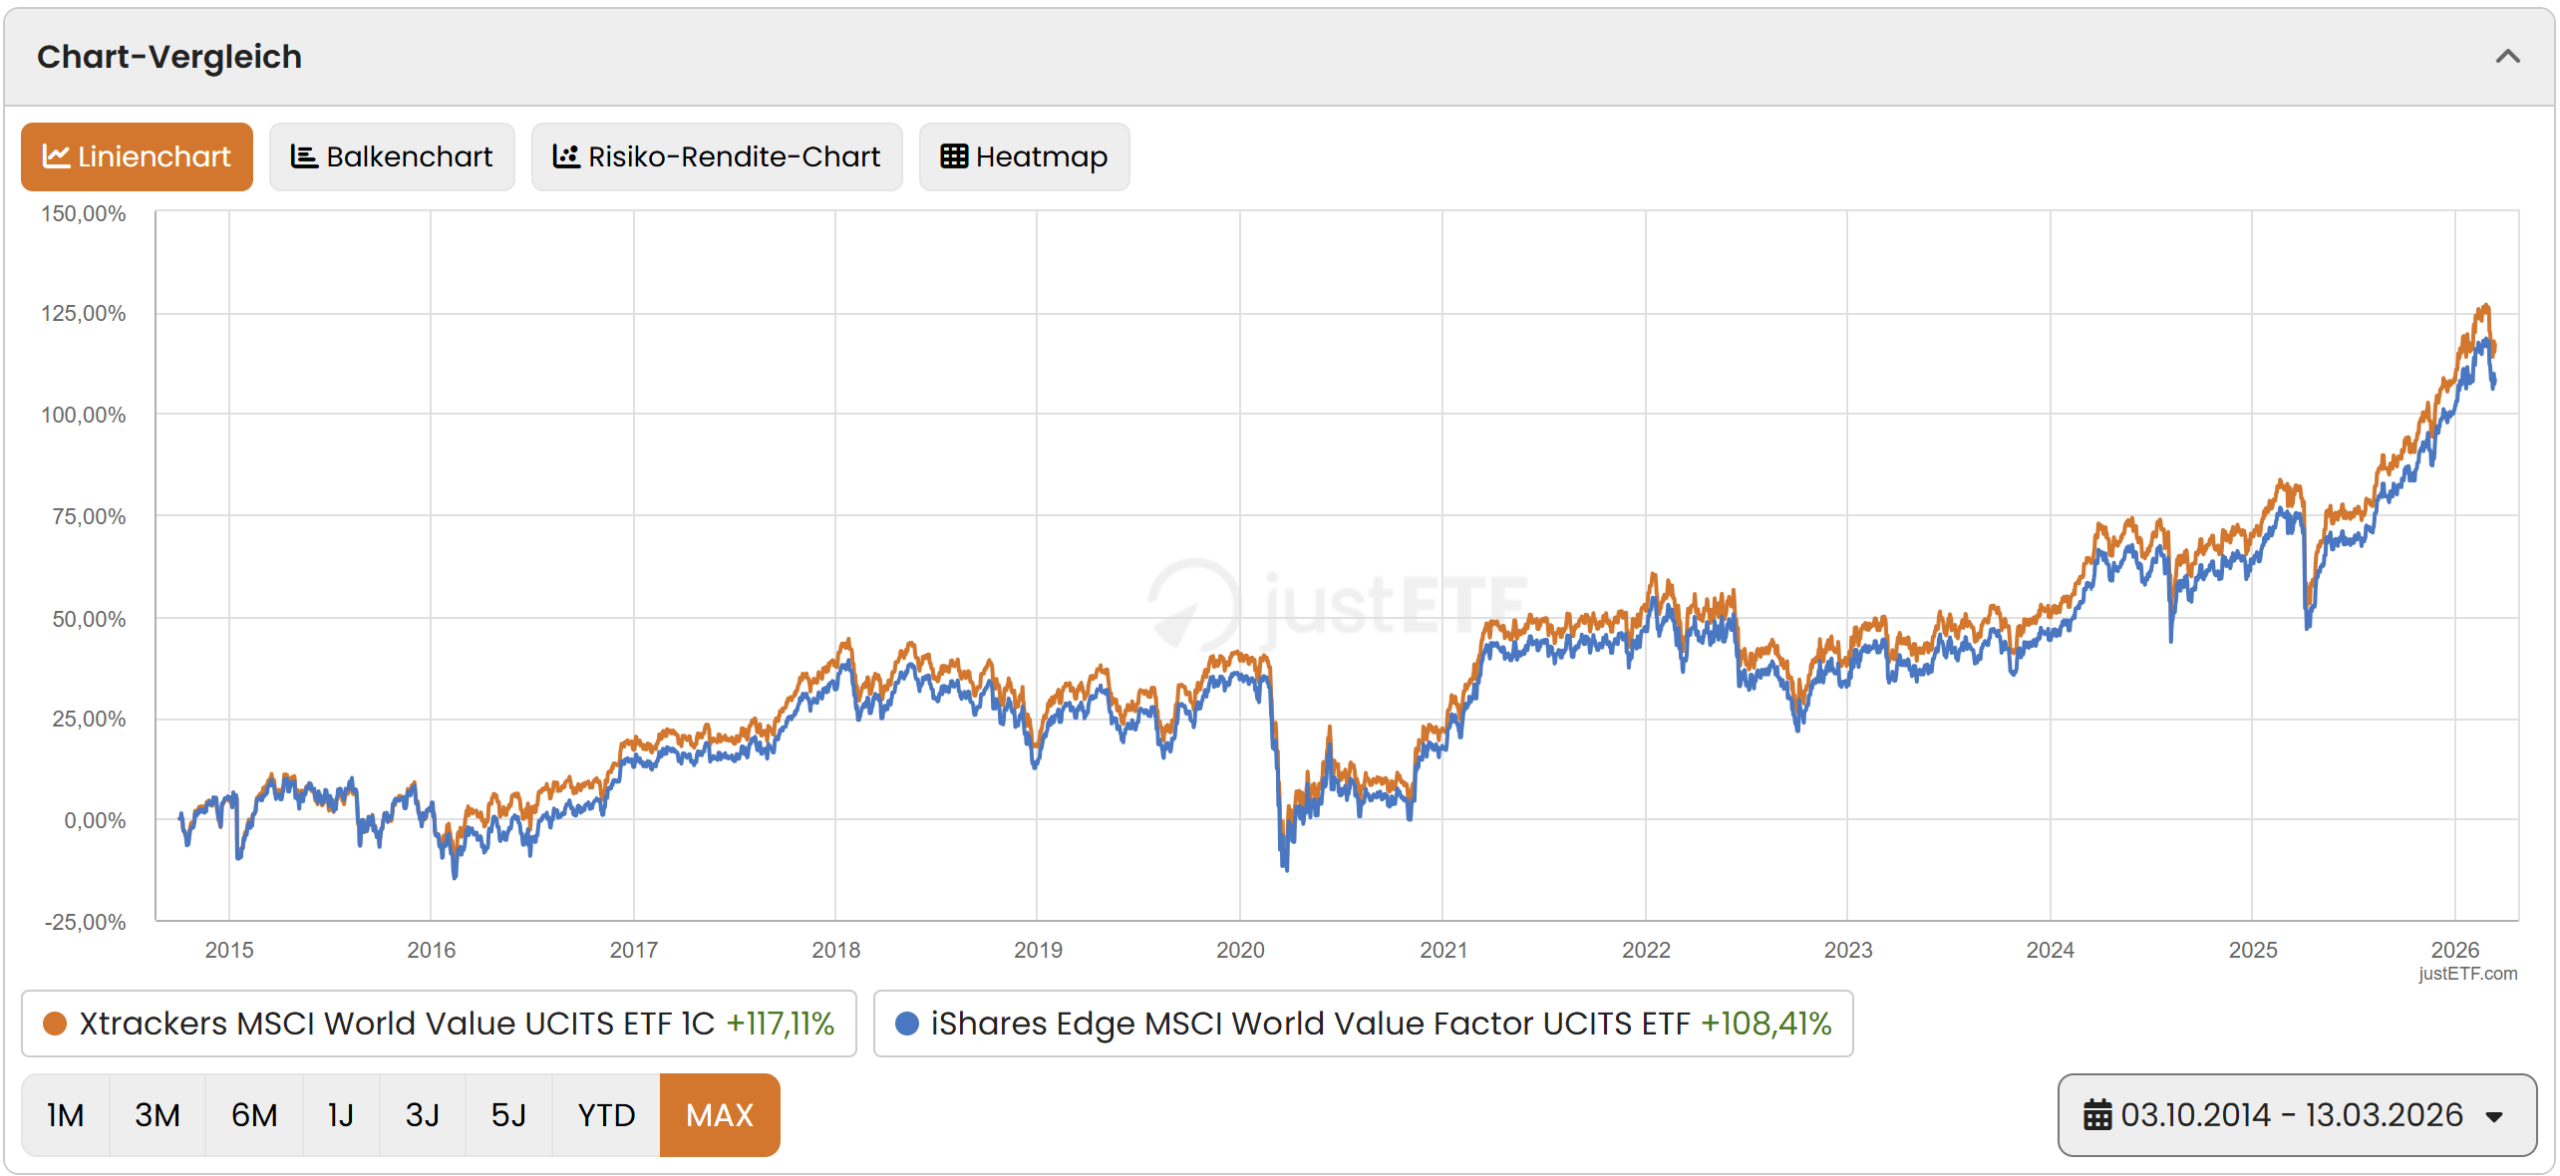Click the orange Xtrackers legend color dot

coord(55,1024)
